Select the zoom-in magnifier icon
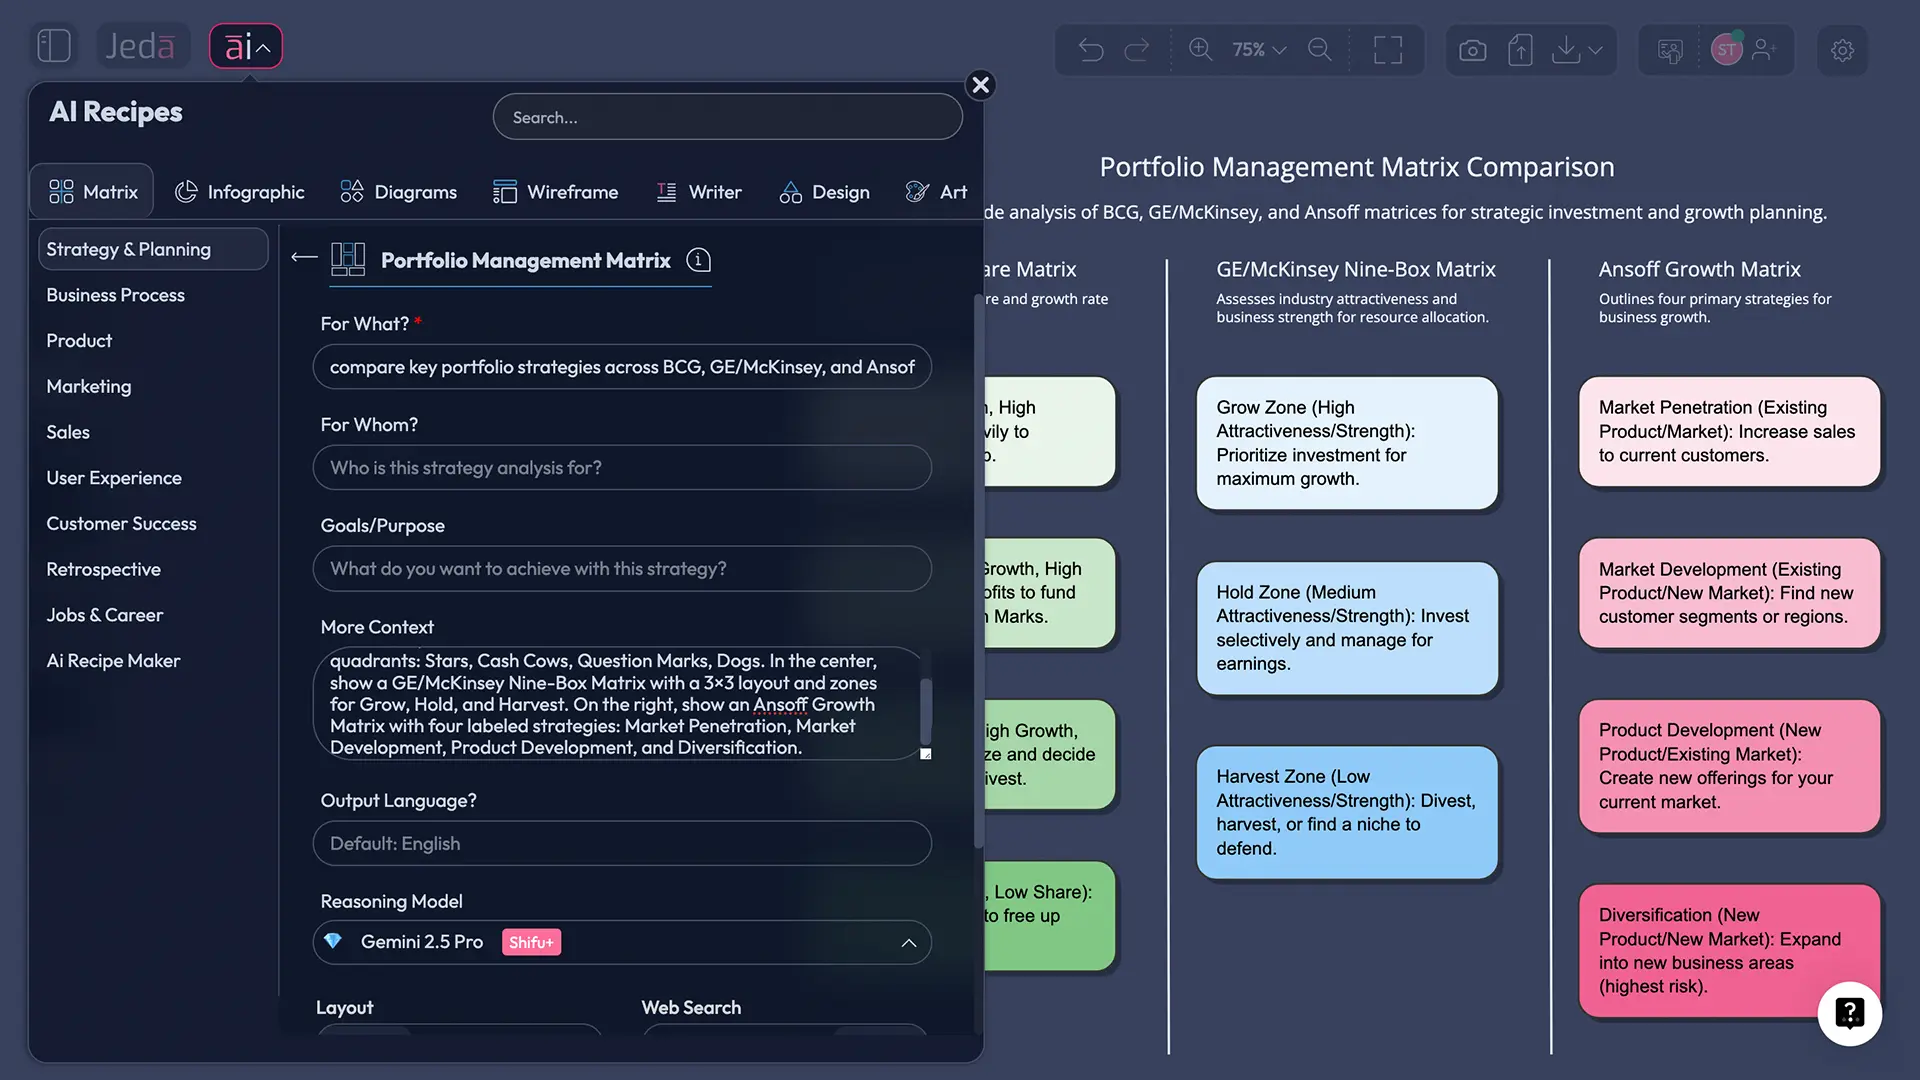 [1200, 49]
